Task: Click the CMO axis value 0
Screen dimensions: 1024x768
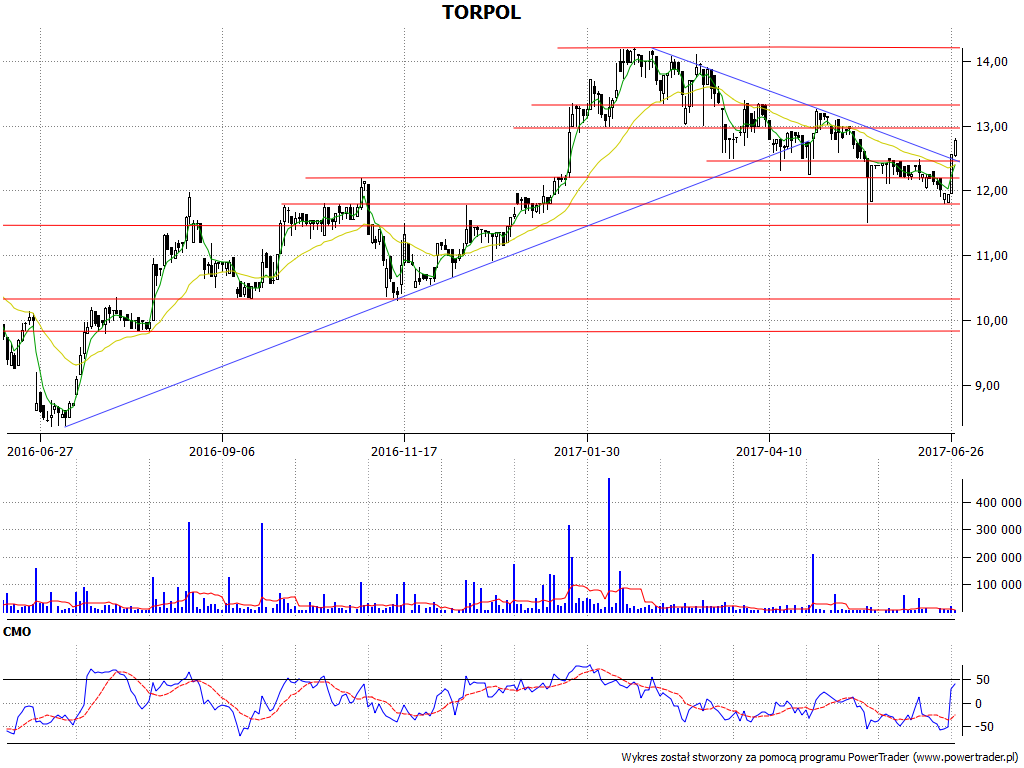Action: (978, 704)
